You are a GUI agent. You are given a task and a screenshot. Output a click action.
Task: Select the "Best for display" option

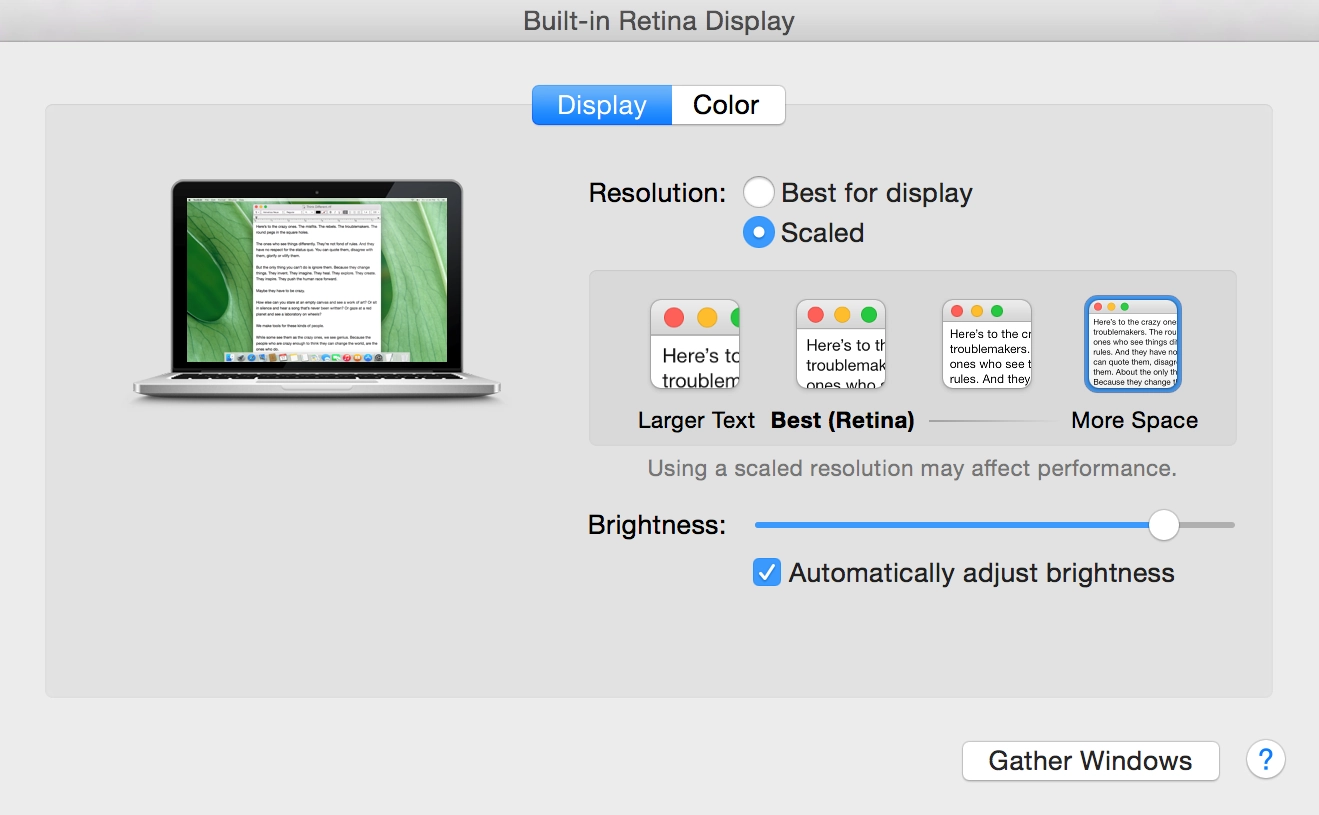tap(758, 192)
